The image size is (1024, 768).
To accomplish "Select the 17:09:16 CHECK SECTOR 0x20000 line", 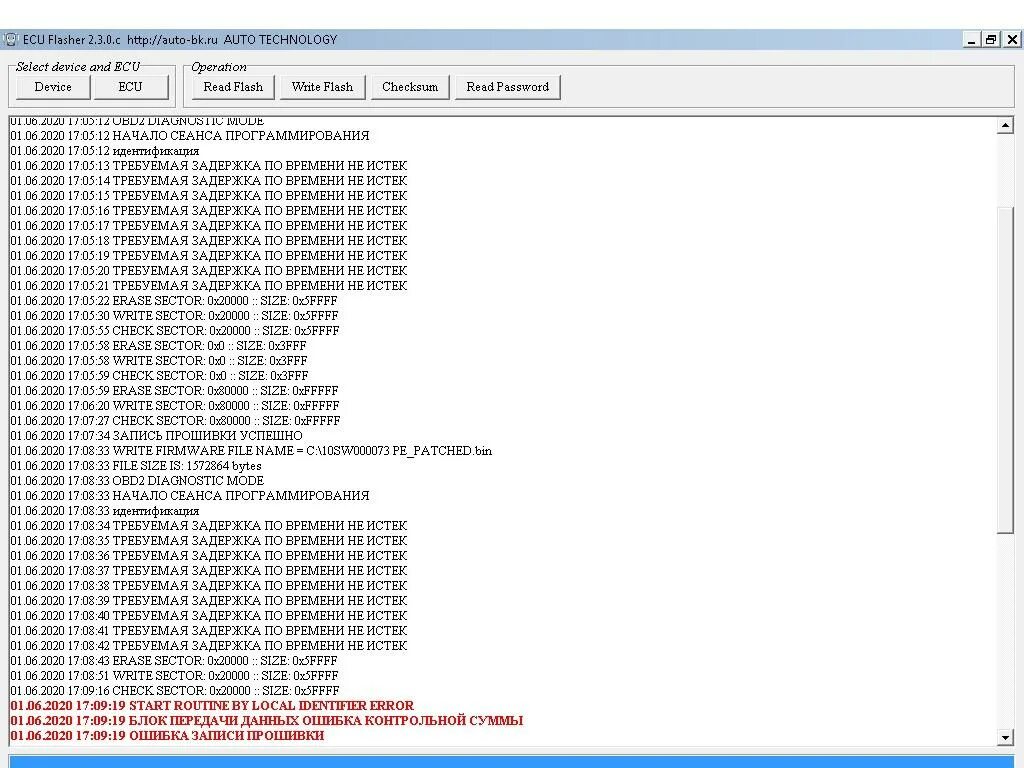I will pyautogui.click(x=175, y=691).
